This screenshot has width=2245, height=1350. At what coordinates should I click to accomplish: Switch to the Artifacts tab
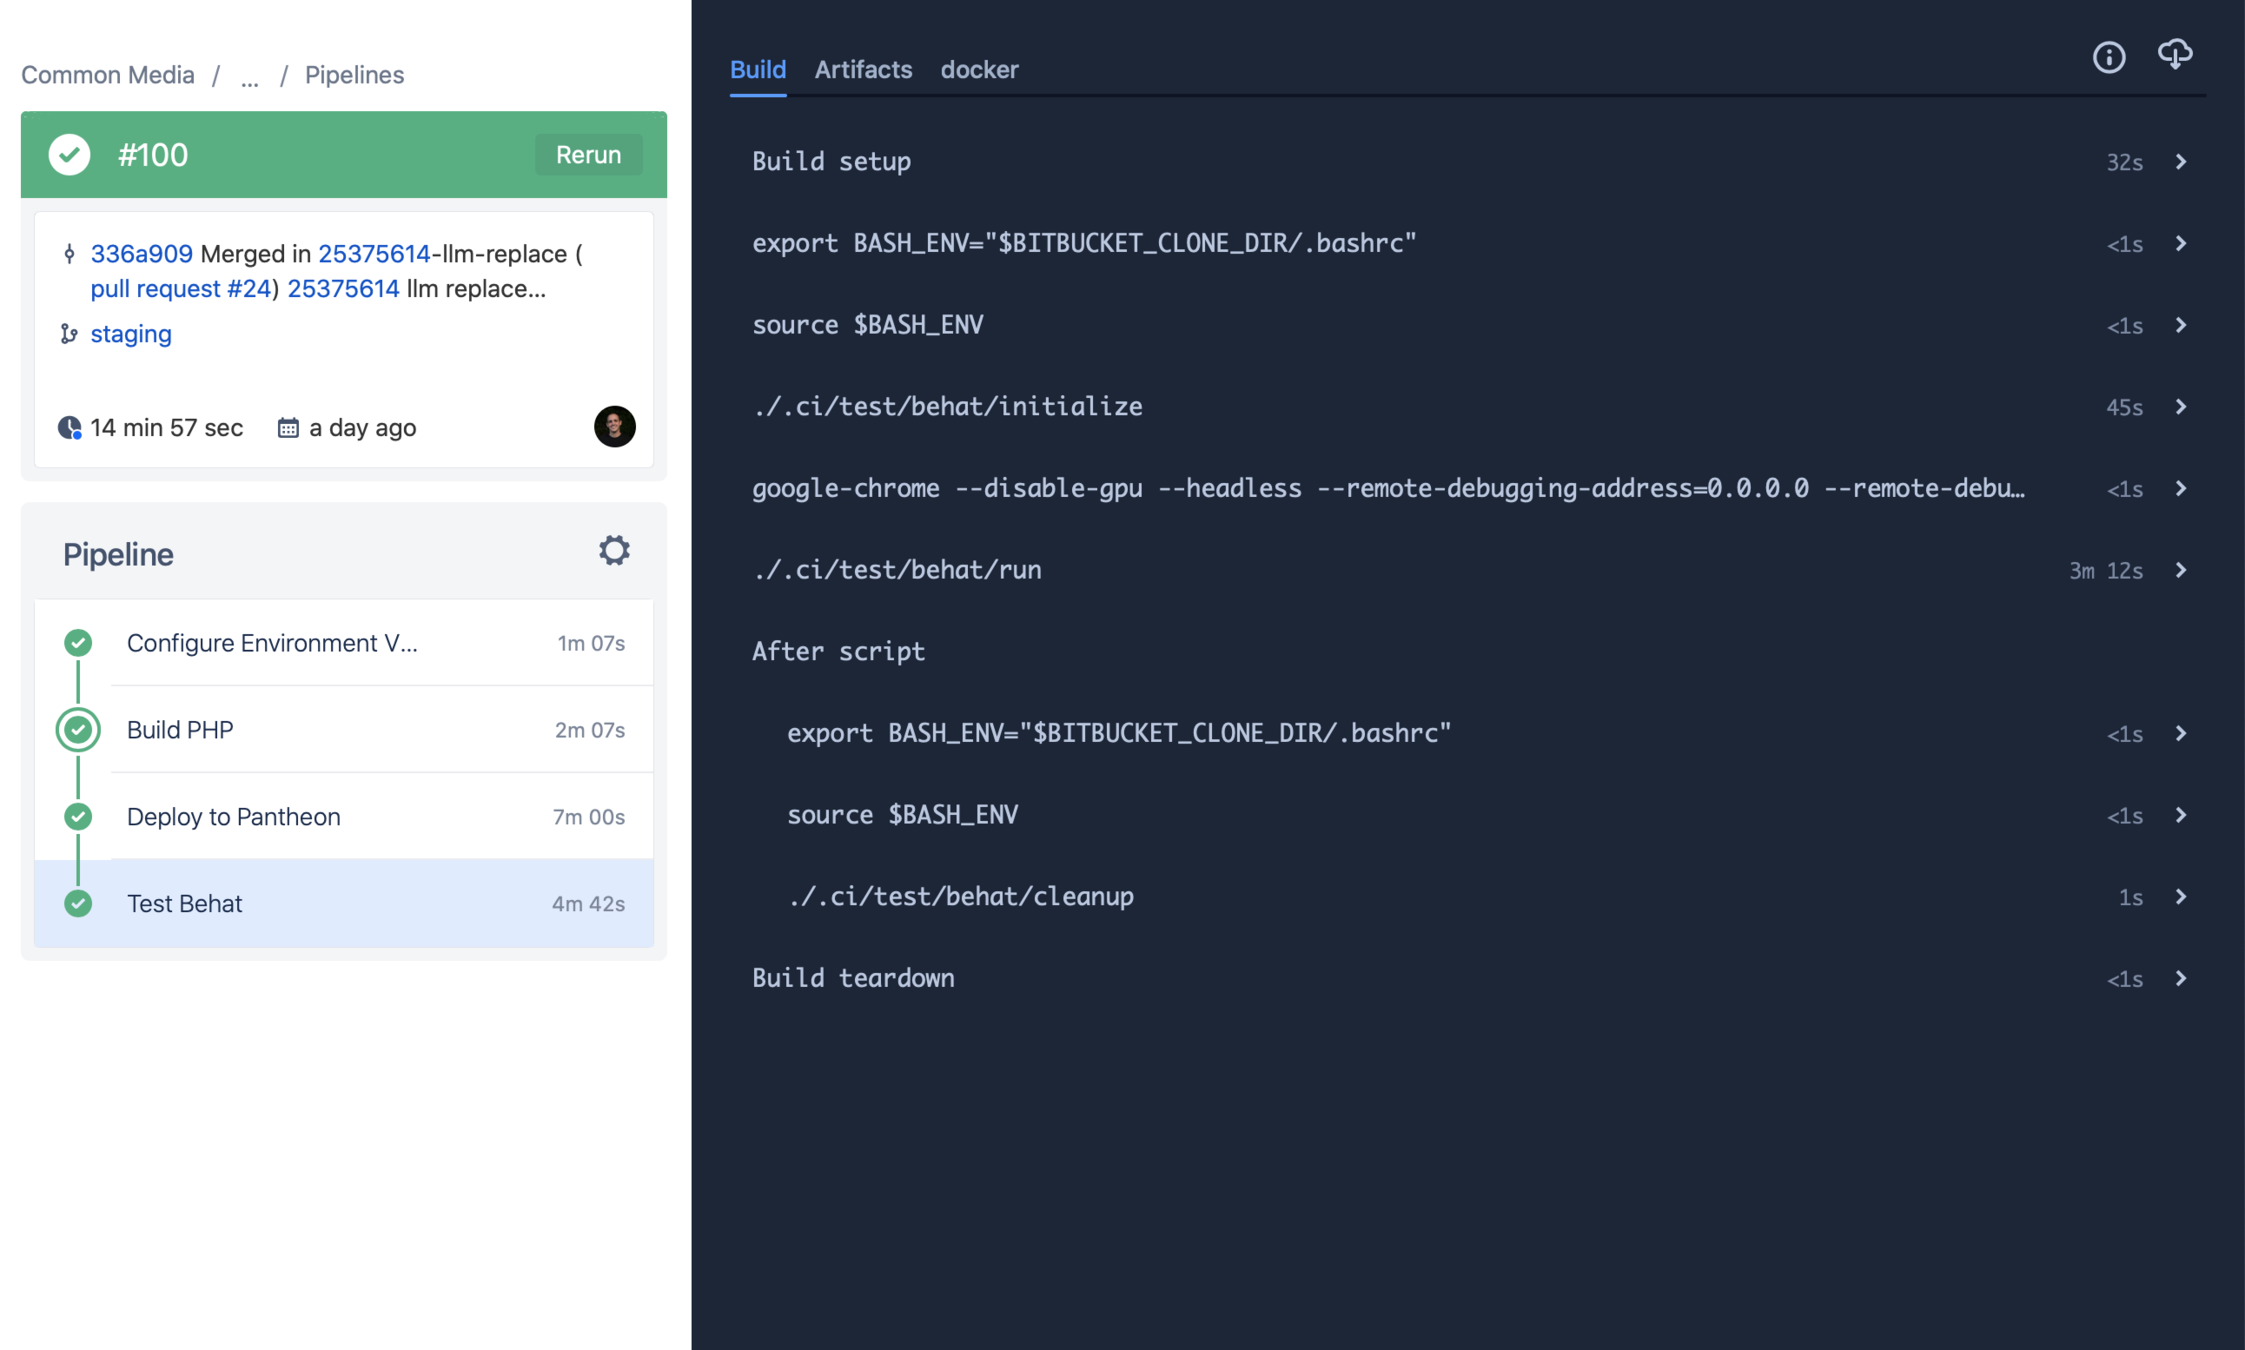click(x=863, y=70)
